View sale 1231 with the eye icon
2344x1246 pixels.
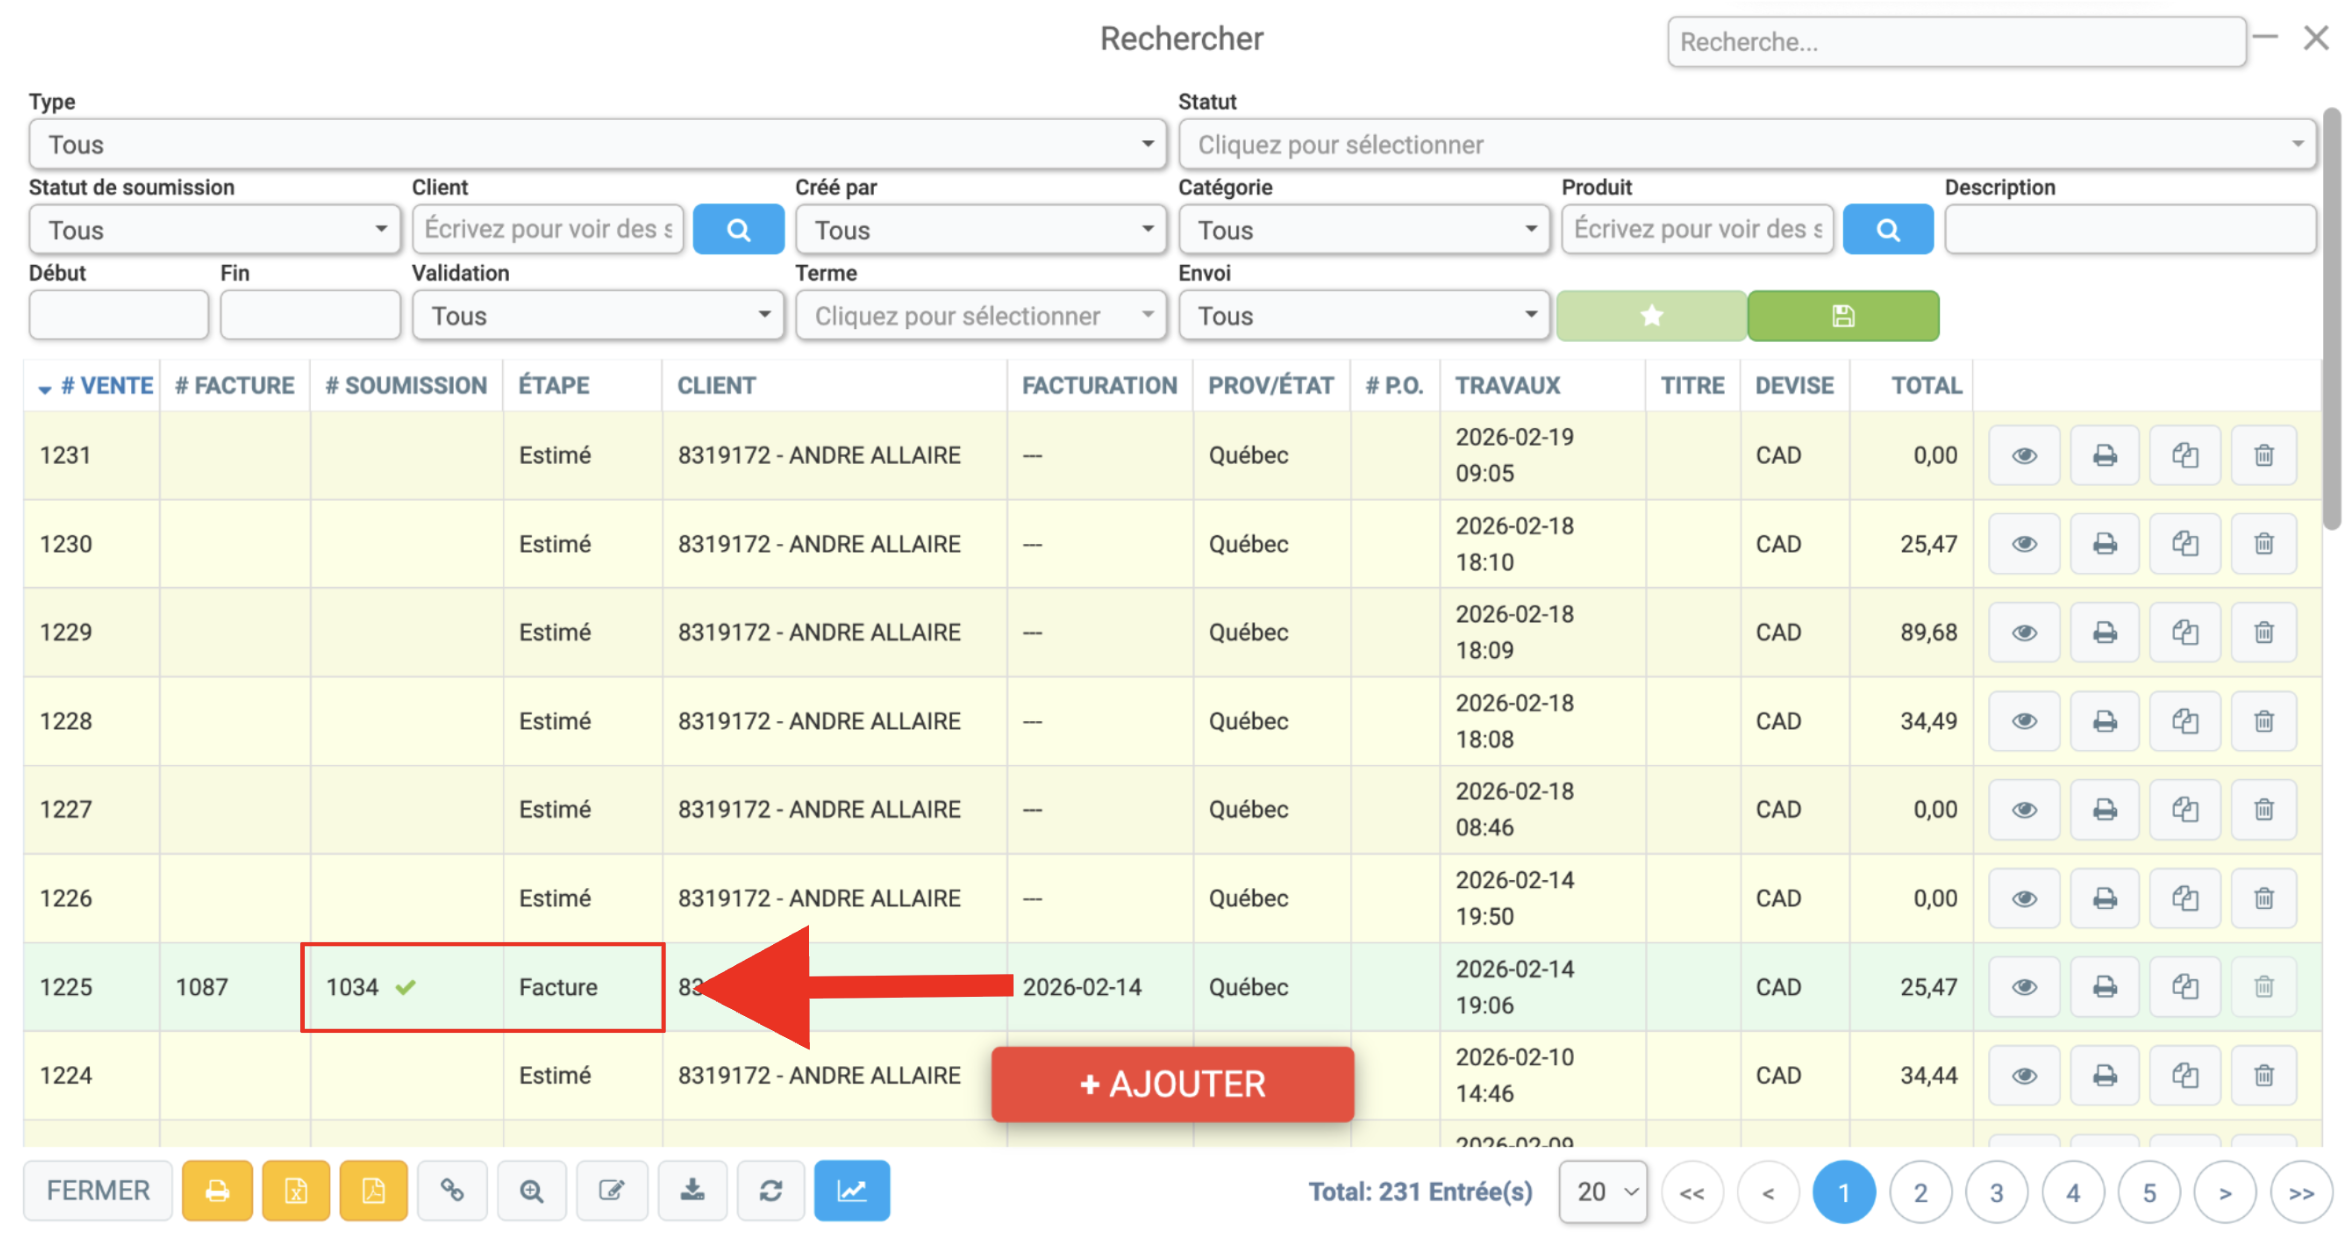tap(2024, 455)
